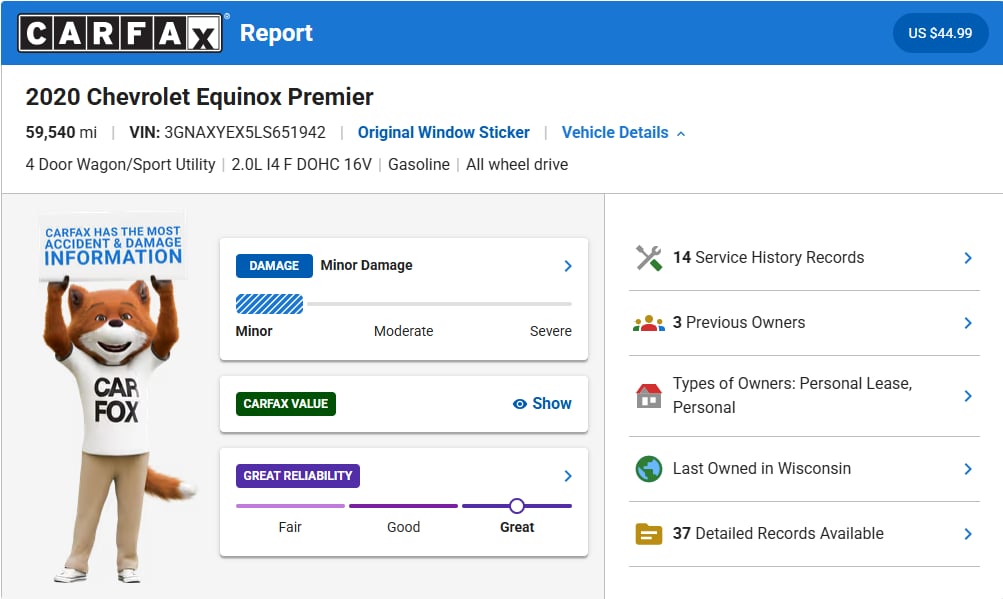The width and height of the screenshot is (1003, 599).
Task: Open 37 Detailed Records Available row
Action: (x=804, y=534)
